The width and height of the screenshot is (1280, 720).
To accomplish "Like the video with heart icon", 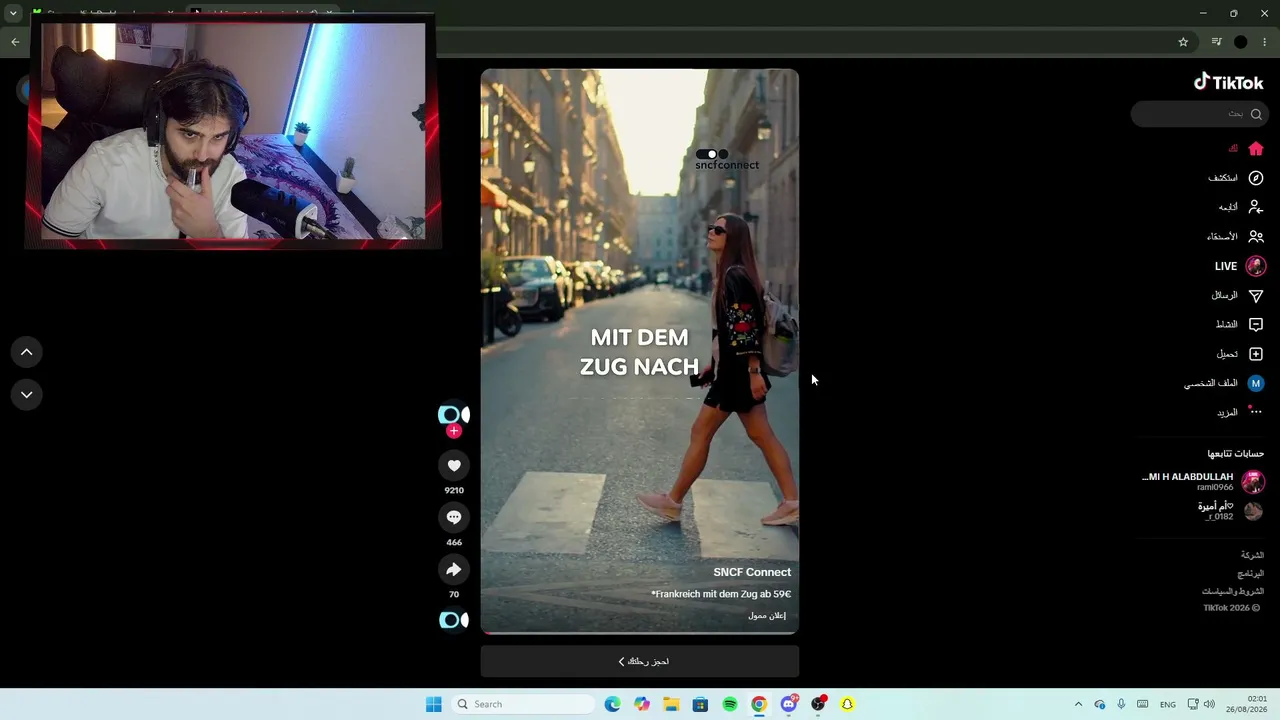I will pyautogui.click(x=454, y=465).
